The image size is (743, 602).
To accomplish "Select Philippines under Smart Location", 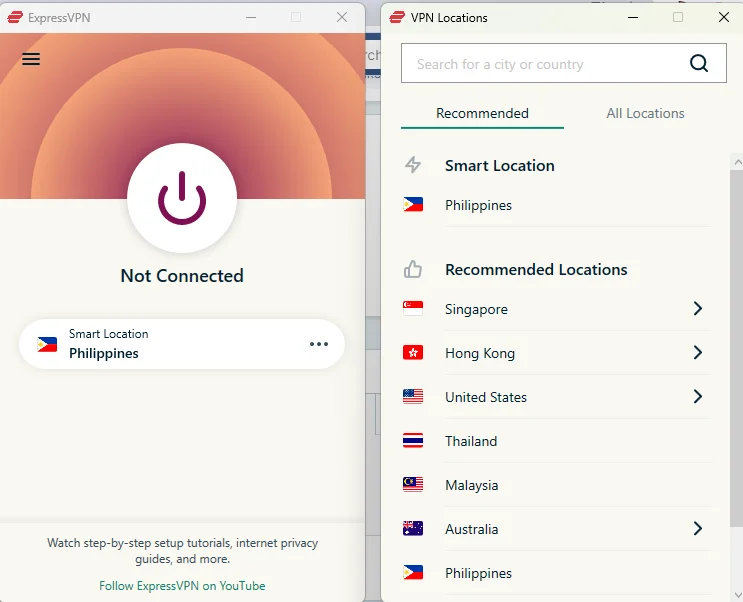I will coord(557,205).
